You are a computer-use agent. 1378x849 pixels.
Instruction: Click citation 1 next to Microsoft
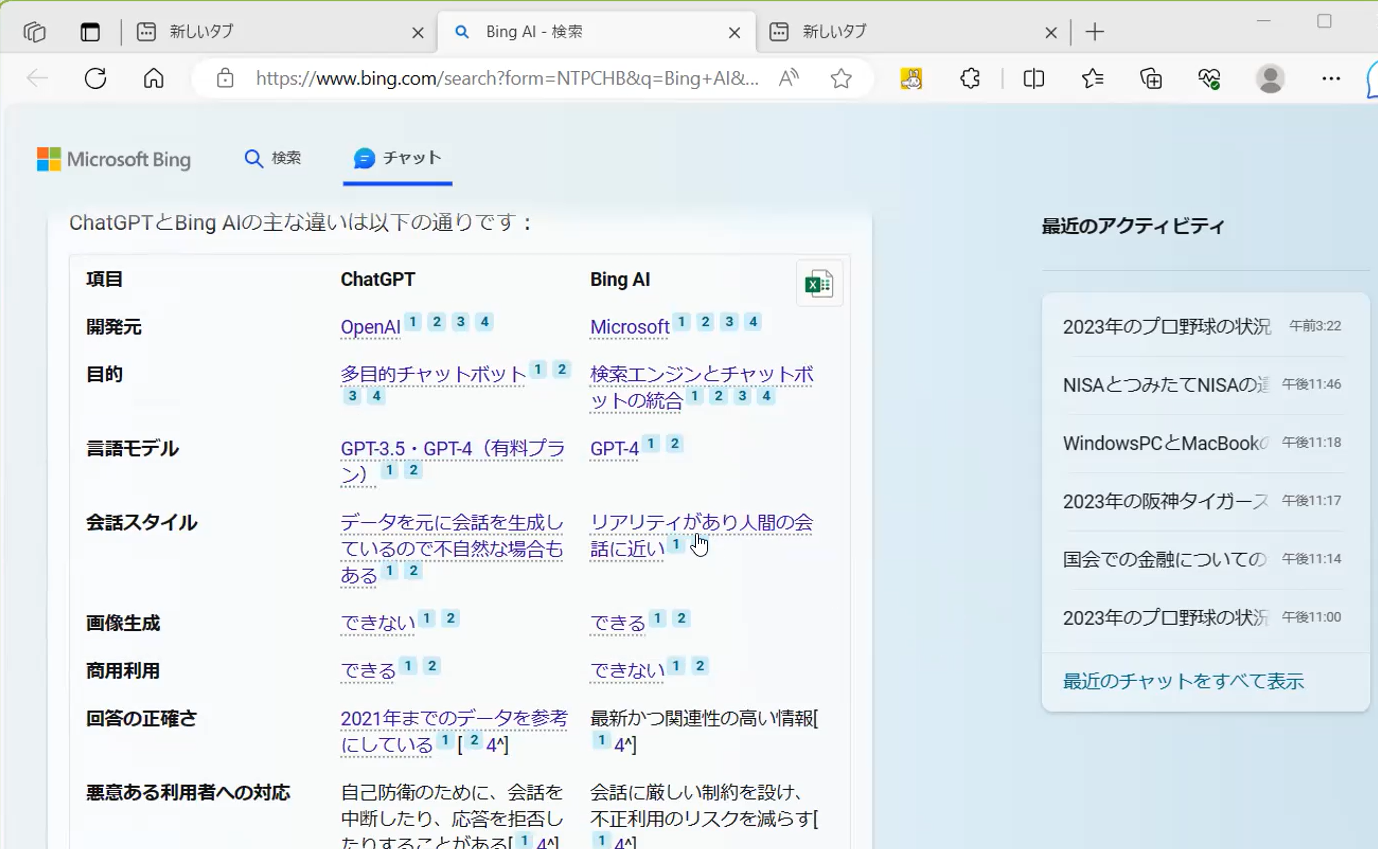(681, 322)
